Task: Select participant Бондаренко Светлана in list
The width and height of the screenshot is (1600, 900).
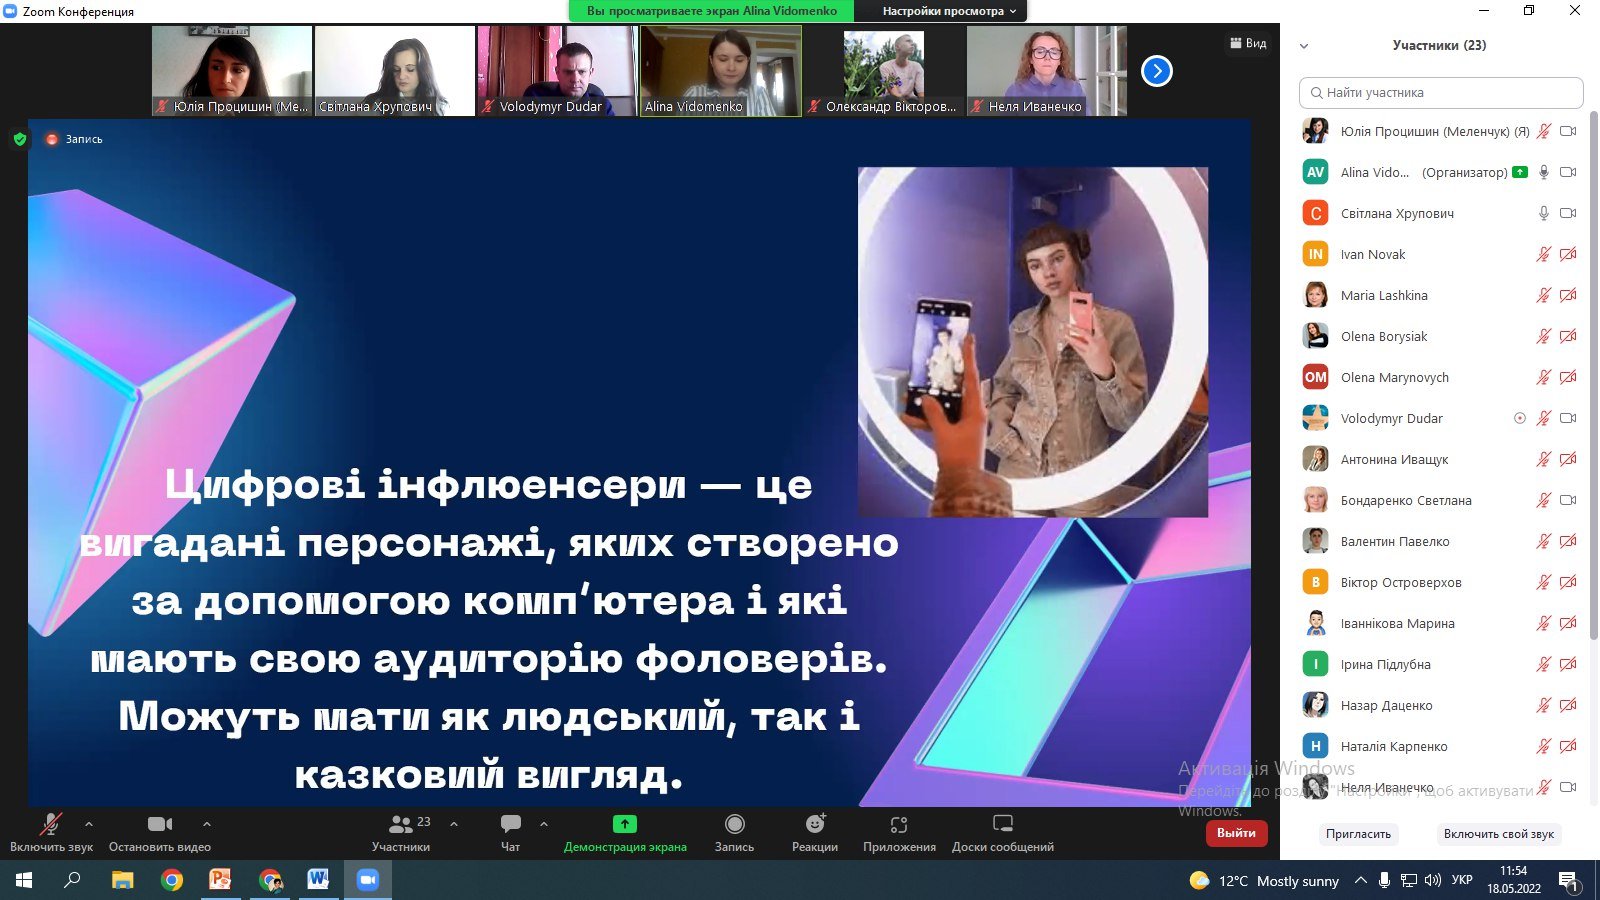Action: click(1440, 500)
